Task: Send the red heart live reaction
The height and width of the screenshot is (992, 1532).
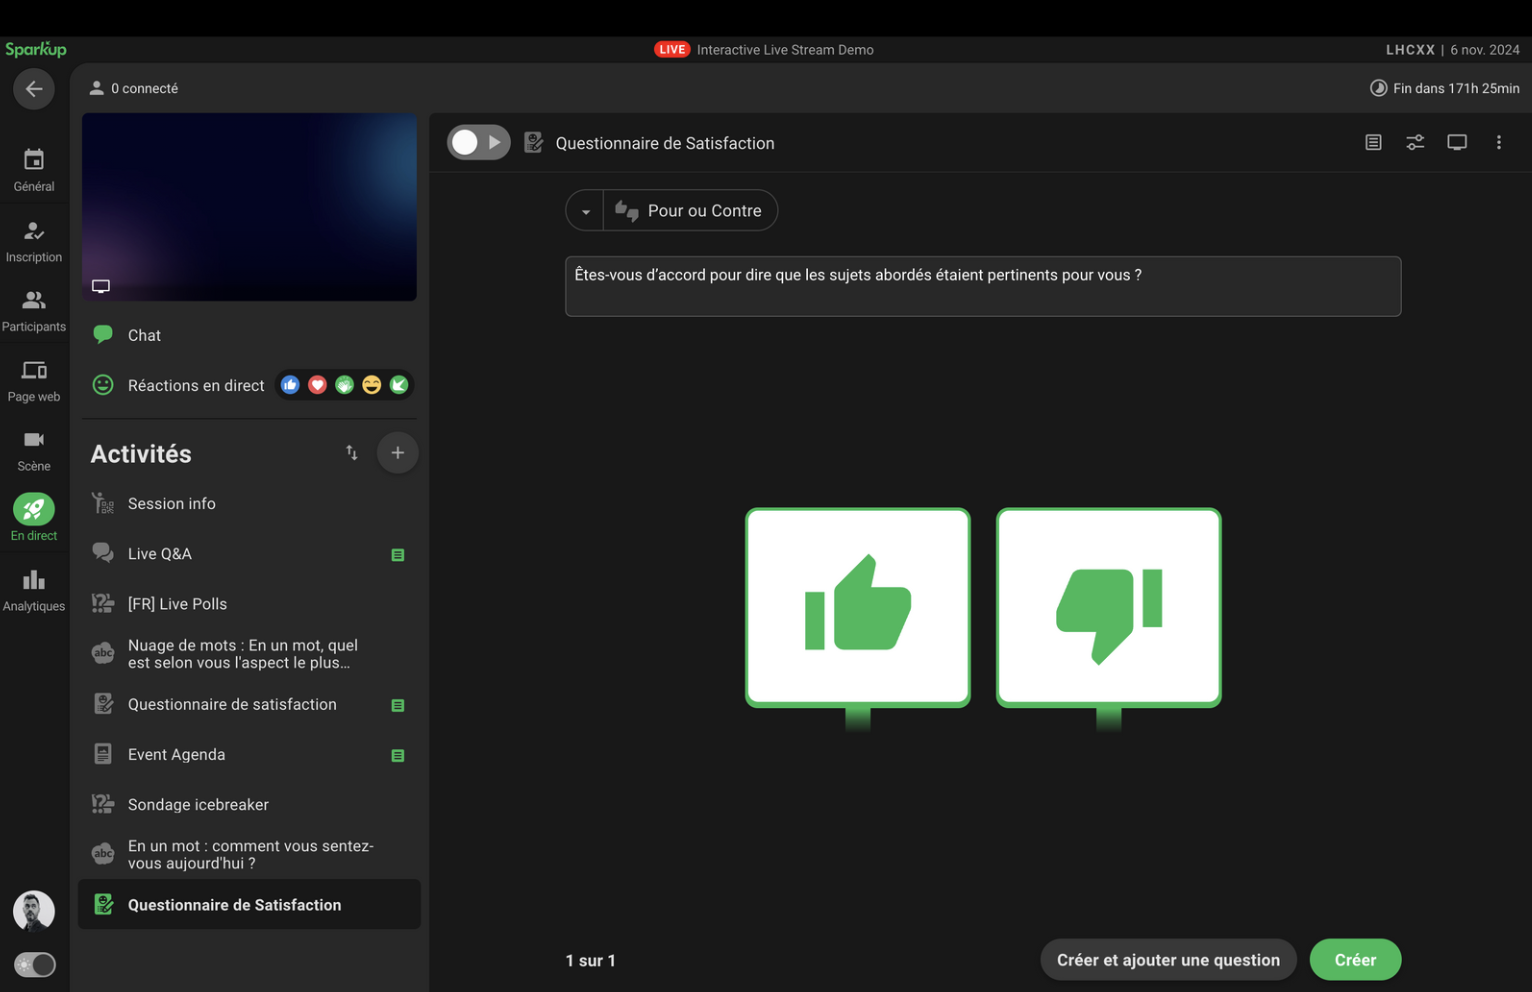Action: pyautogui.click(x=317, y=385)
